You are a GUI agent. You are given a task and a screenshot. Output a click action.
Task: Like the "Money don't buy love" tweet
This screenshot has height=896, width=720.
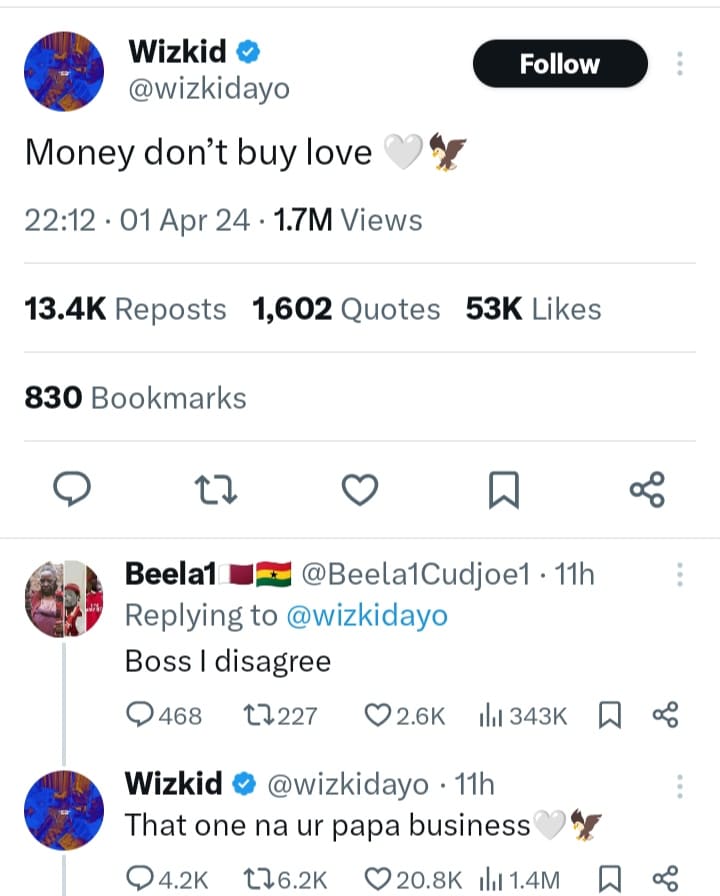tap(360, 489)
